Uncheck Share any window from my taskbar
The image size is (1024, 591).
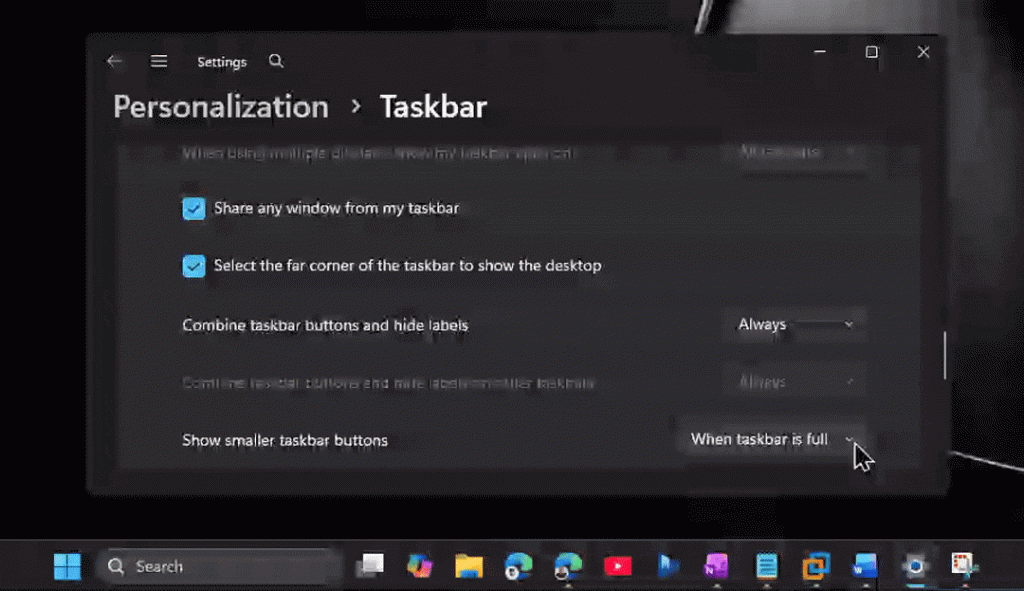[193, 209]
